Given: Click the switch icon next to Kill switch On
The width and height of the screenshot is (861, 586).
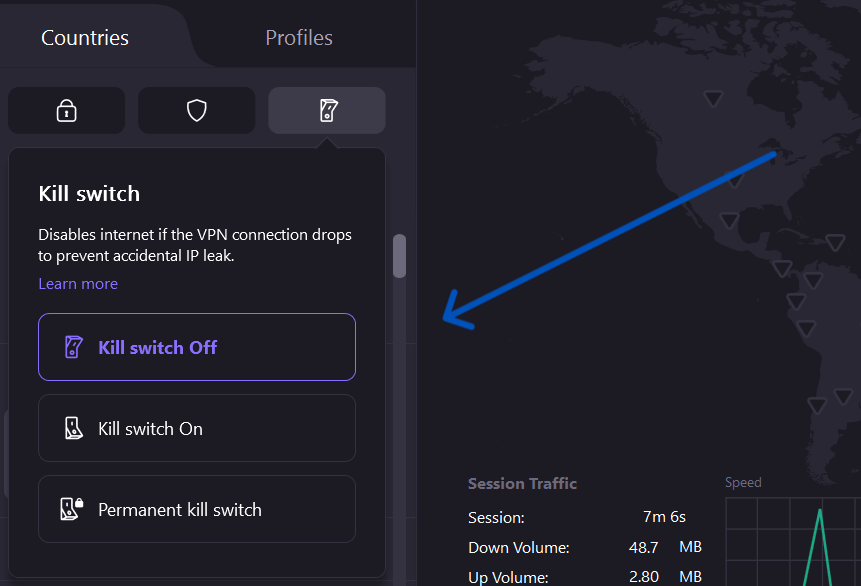Looking at the screenshot, I should click(74, 427).
